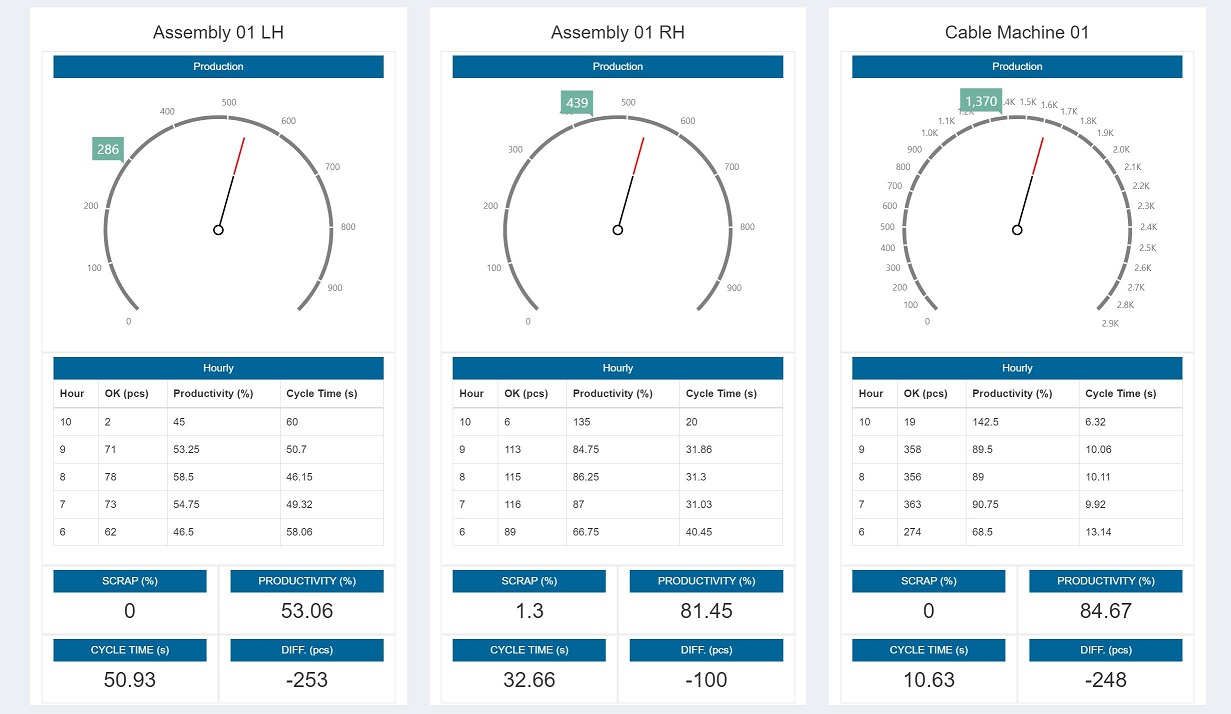Click the Hour column header in Assembly 01 LH table
Viewport: 1231px width, 714px height.
(x=76, y=394)
